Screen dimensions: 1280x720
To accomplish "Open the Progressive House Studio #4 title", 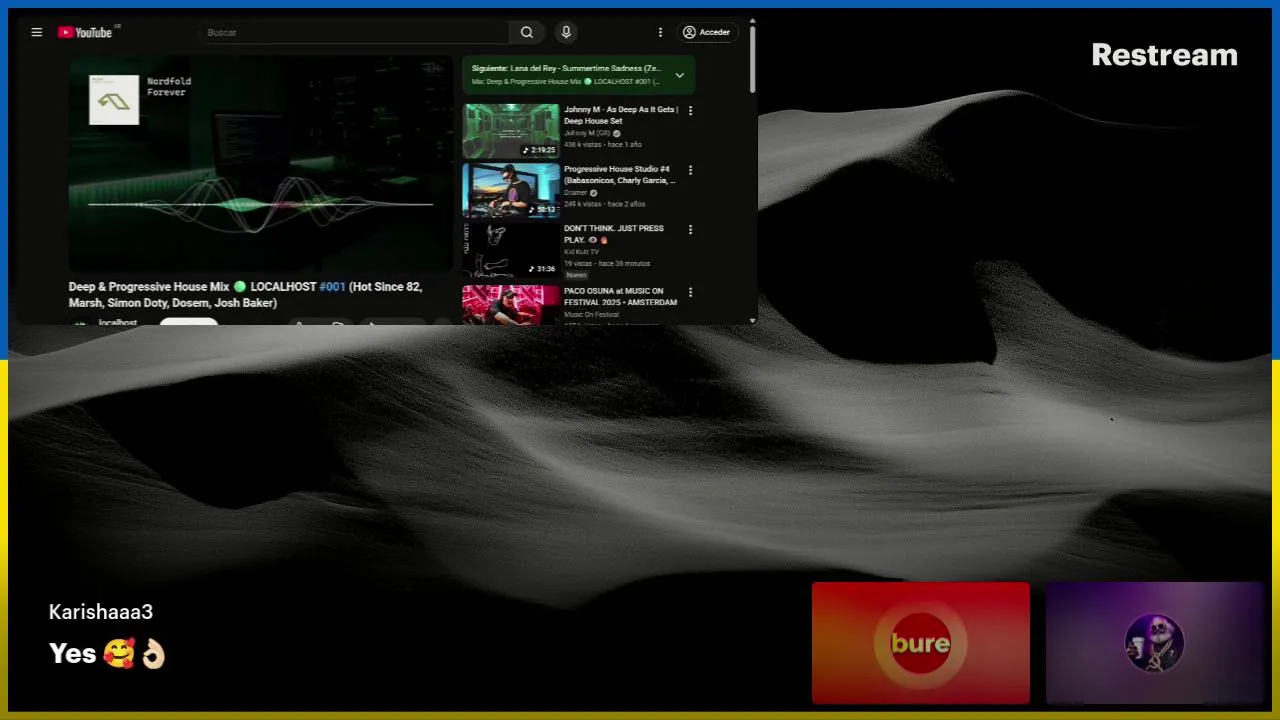I will (x=619, y=175).
